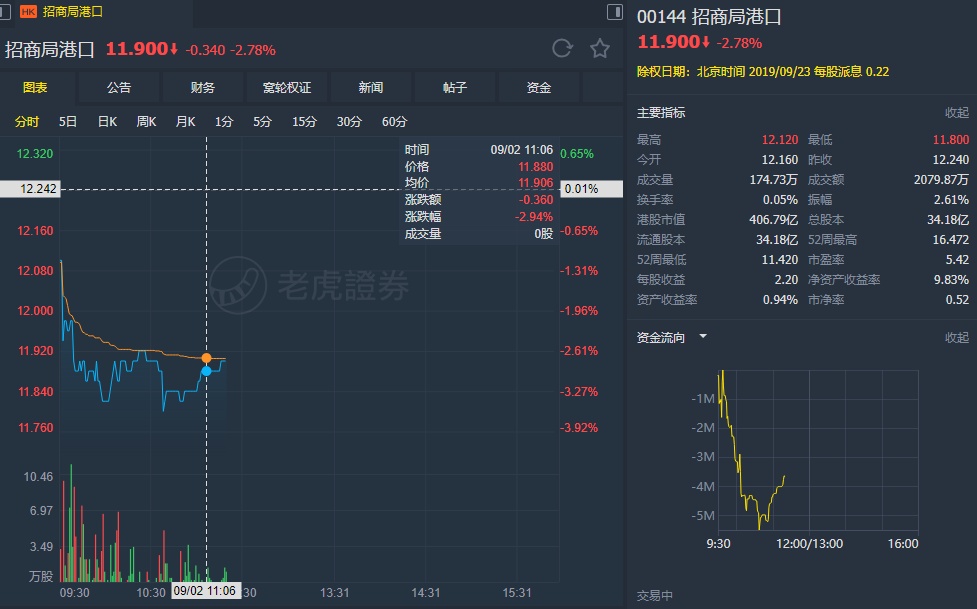Expand the 资金流向 dropdown arrow
Image resolution: width=977 pixels, height=609 pixels.
[x=703, y=337]
